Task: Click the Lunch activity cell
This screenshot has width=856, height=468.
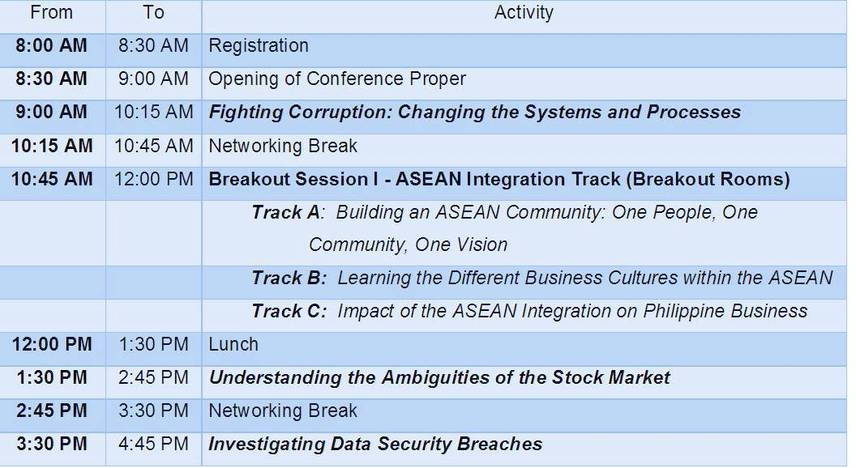Action: point(233,345)
